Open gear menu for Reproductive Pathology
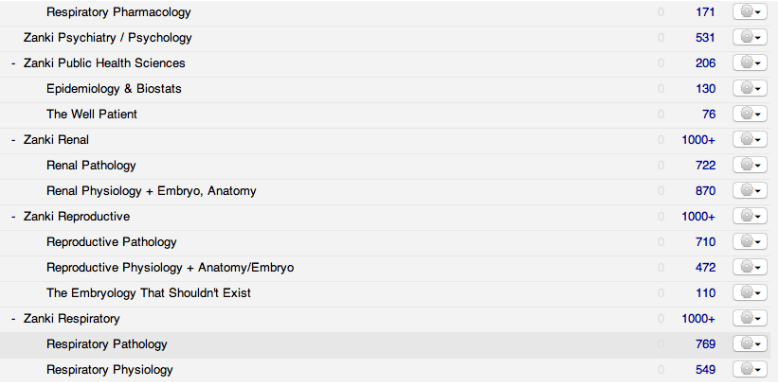 click(x=750, y=242)
